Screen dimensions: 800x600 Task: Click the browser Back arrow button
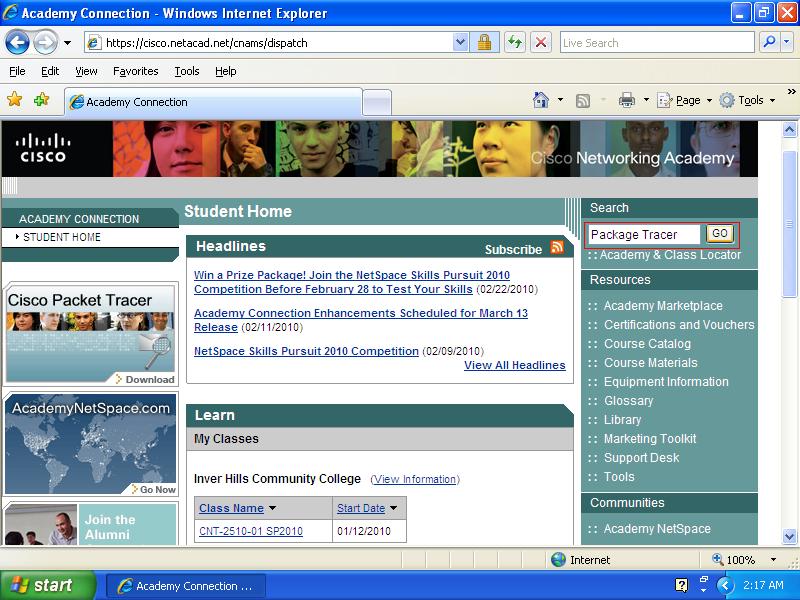17,42
